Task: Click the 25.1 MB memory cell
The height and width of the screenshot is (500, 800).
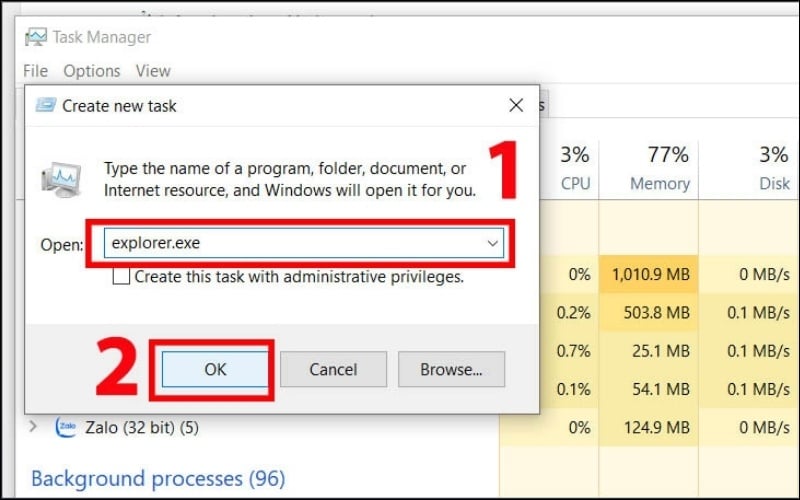Action: click(x=648, y=351)
